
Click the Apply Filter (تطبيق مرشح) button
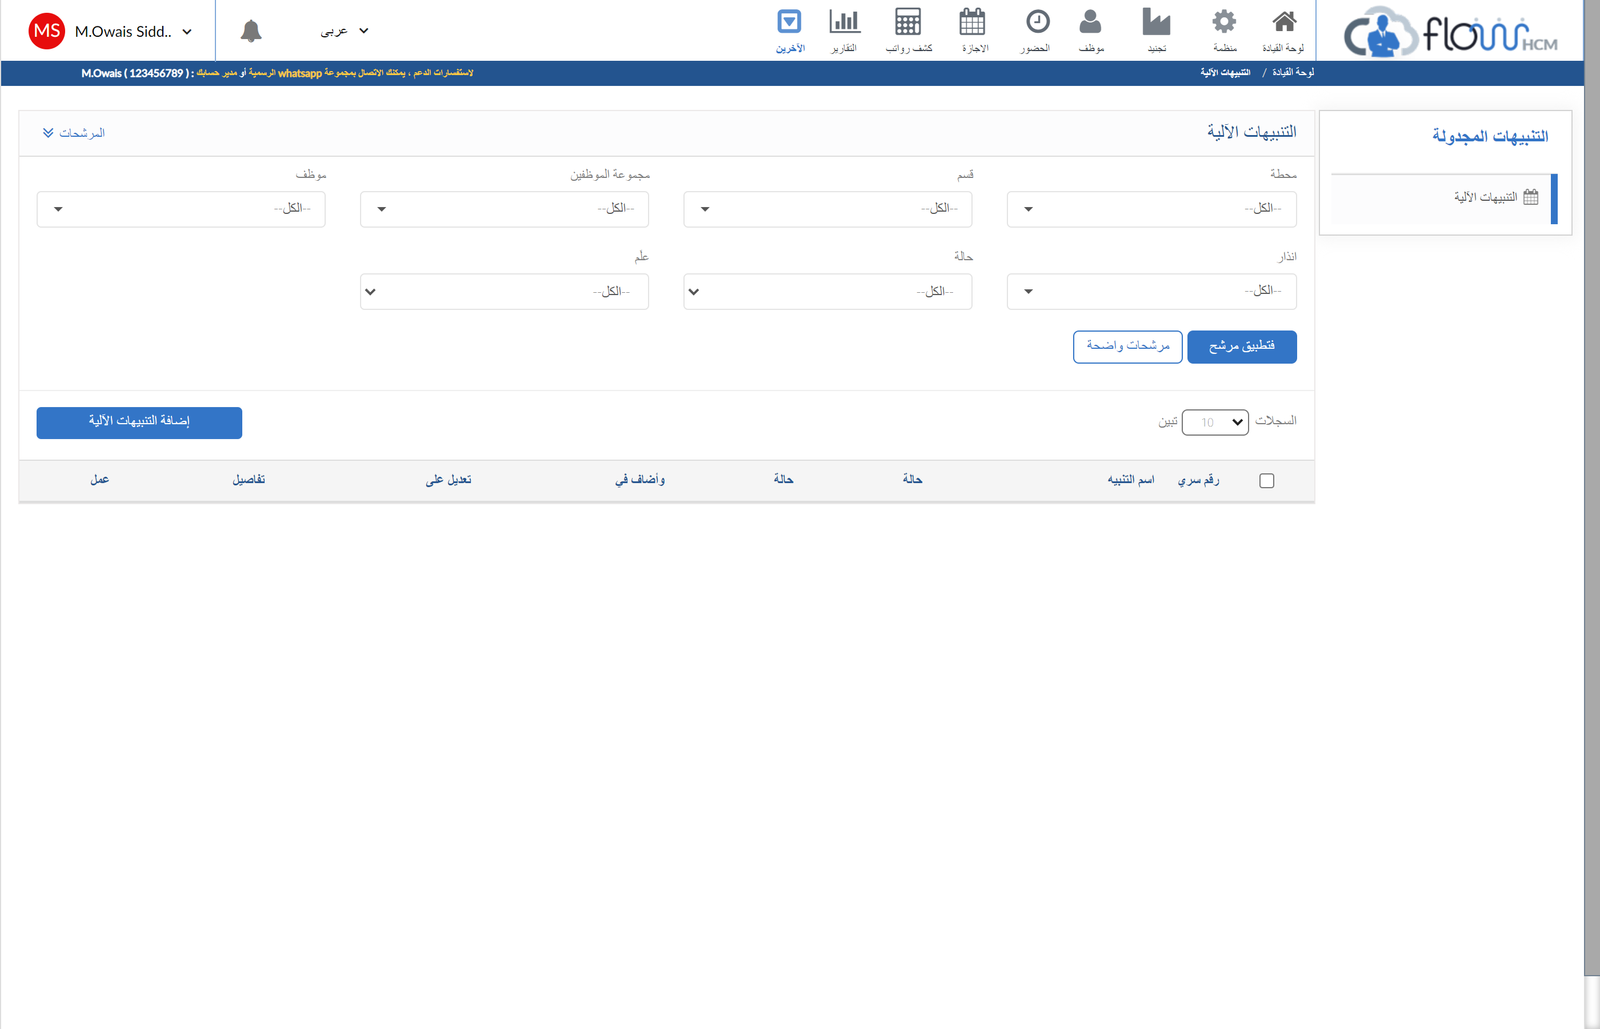(1241, 347)
